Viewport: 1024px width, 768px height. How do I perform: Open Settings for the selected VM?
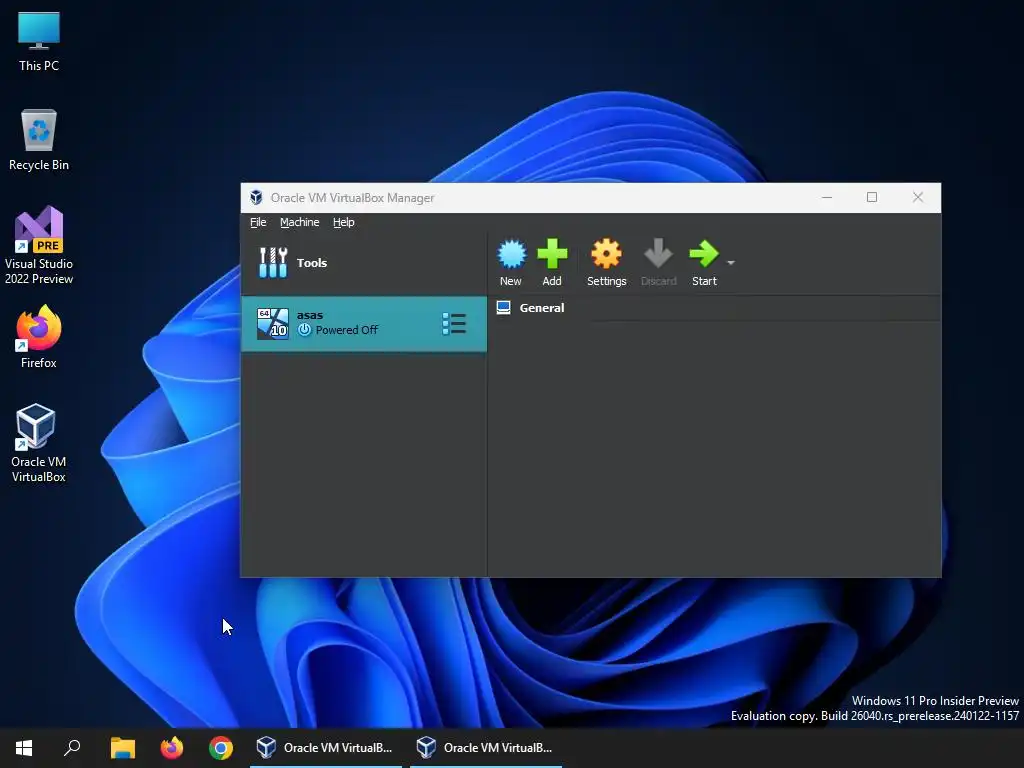[606, 262]
